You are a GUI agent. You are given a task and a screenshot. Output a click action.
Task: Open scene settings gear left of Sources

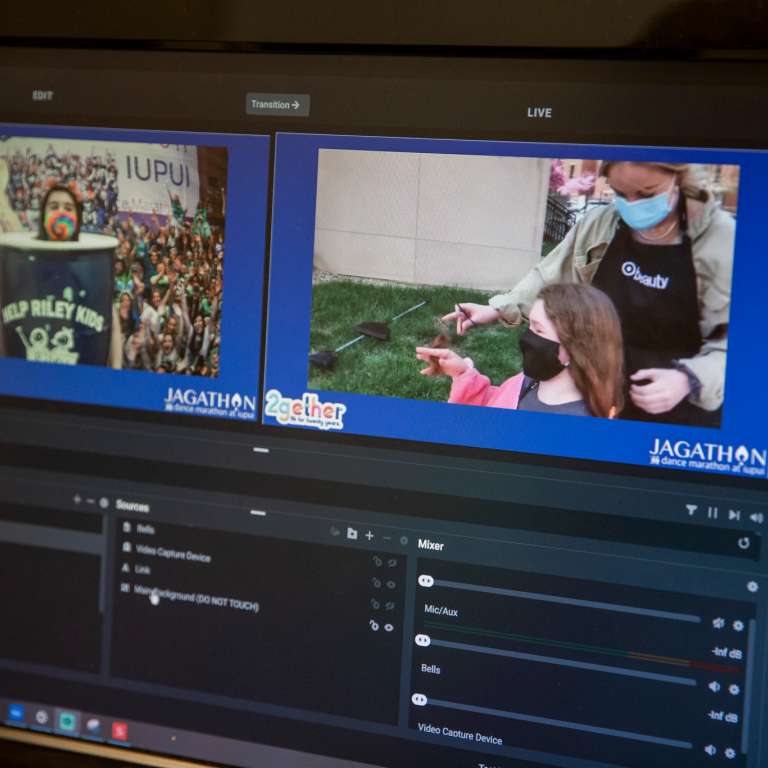[104, 503]
